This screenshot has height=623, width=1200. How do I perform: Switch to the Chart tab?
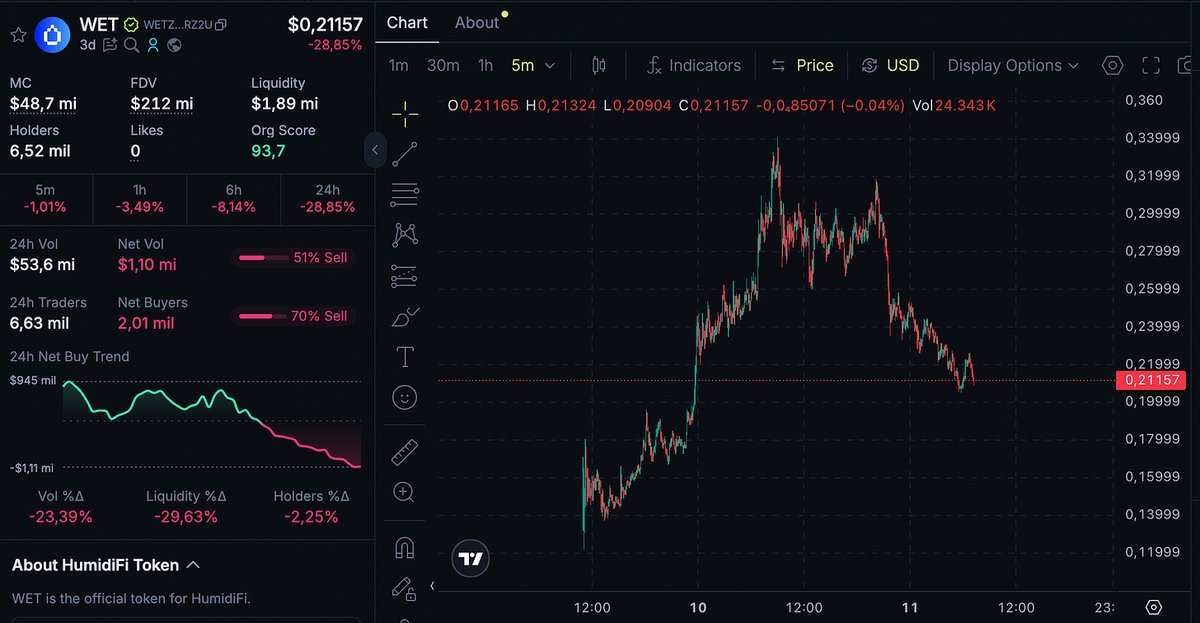407,22
